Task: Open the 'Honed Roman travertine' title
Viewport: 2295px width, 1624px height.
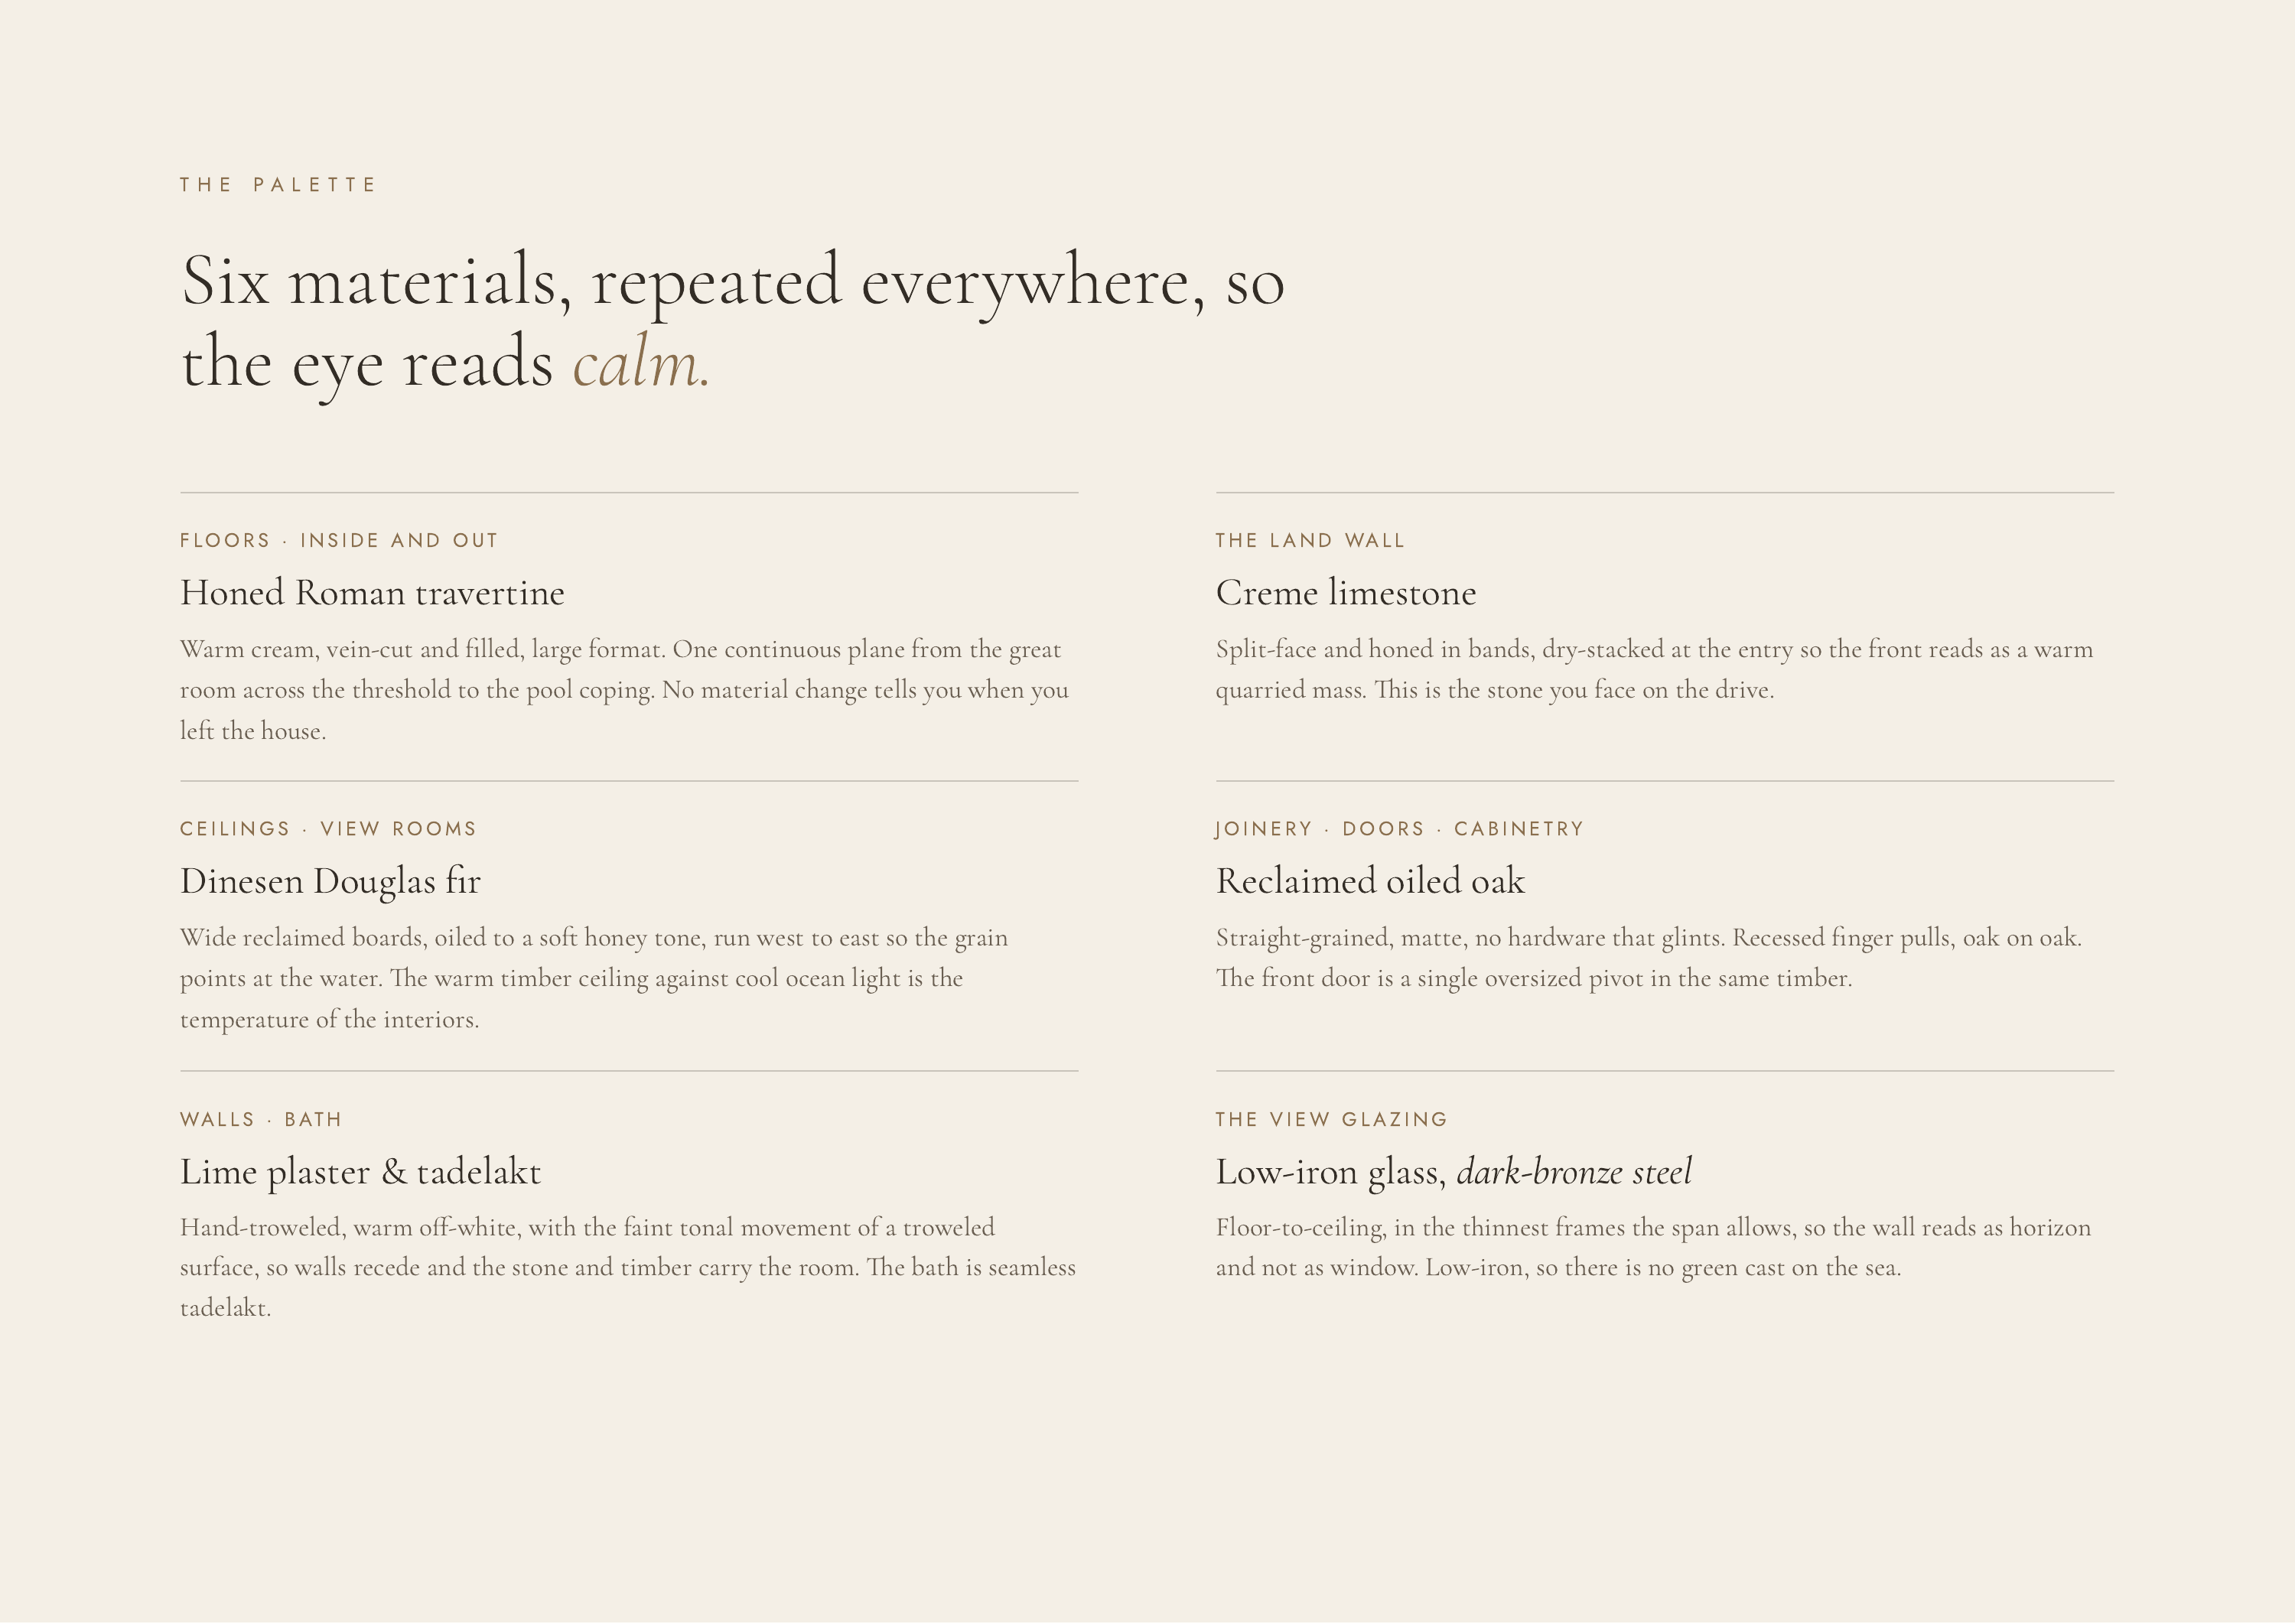Action: (372, 593)
